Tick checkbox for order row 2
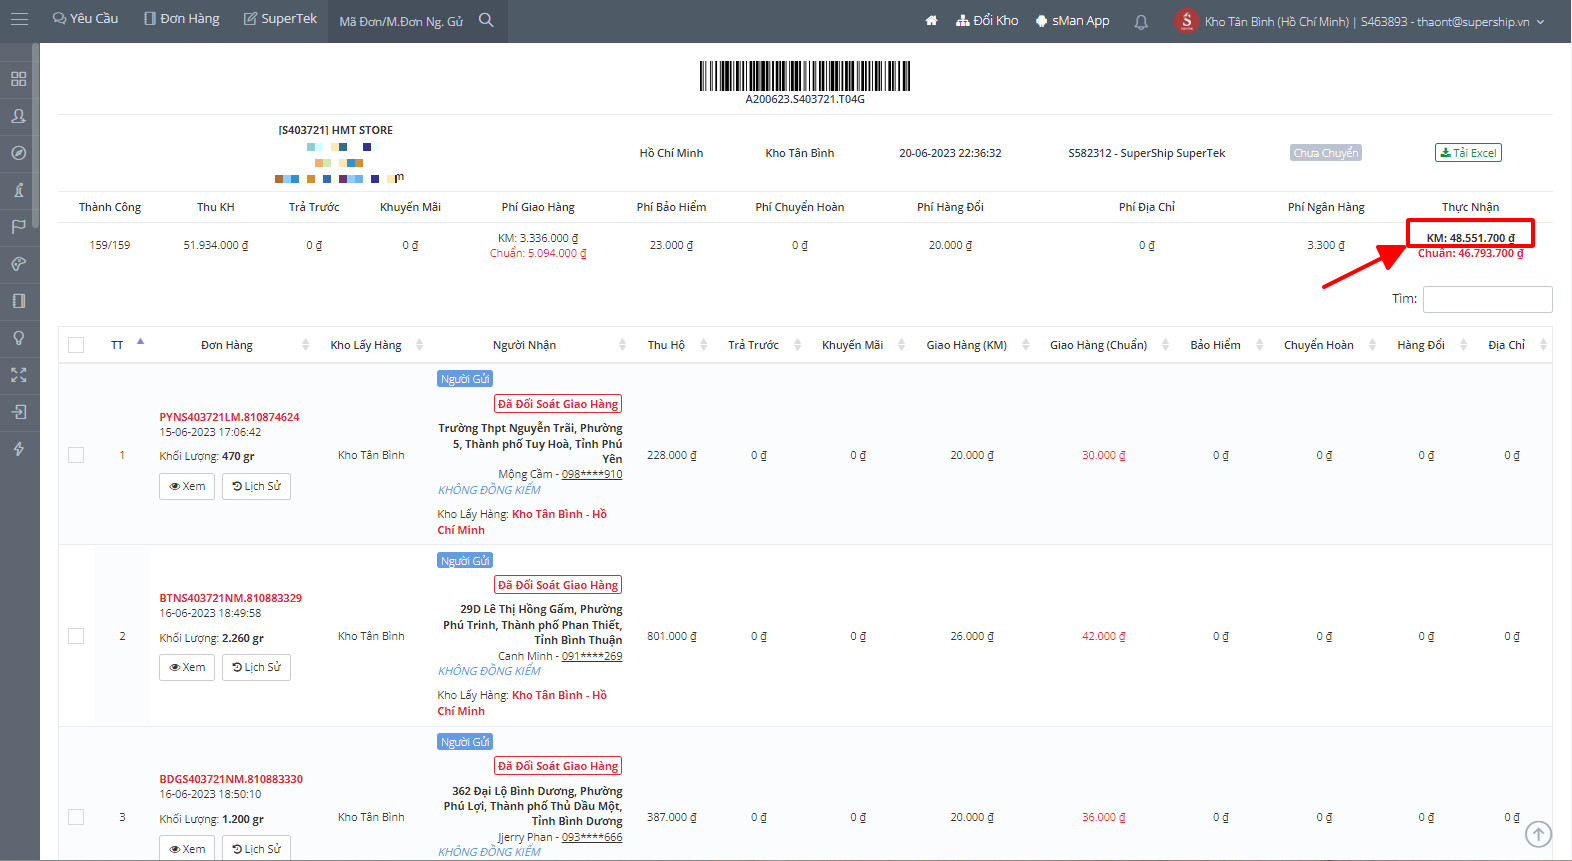The width and height of the screenshot is (1572, 861). pyautogui.click(x=76, y=636)
